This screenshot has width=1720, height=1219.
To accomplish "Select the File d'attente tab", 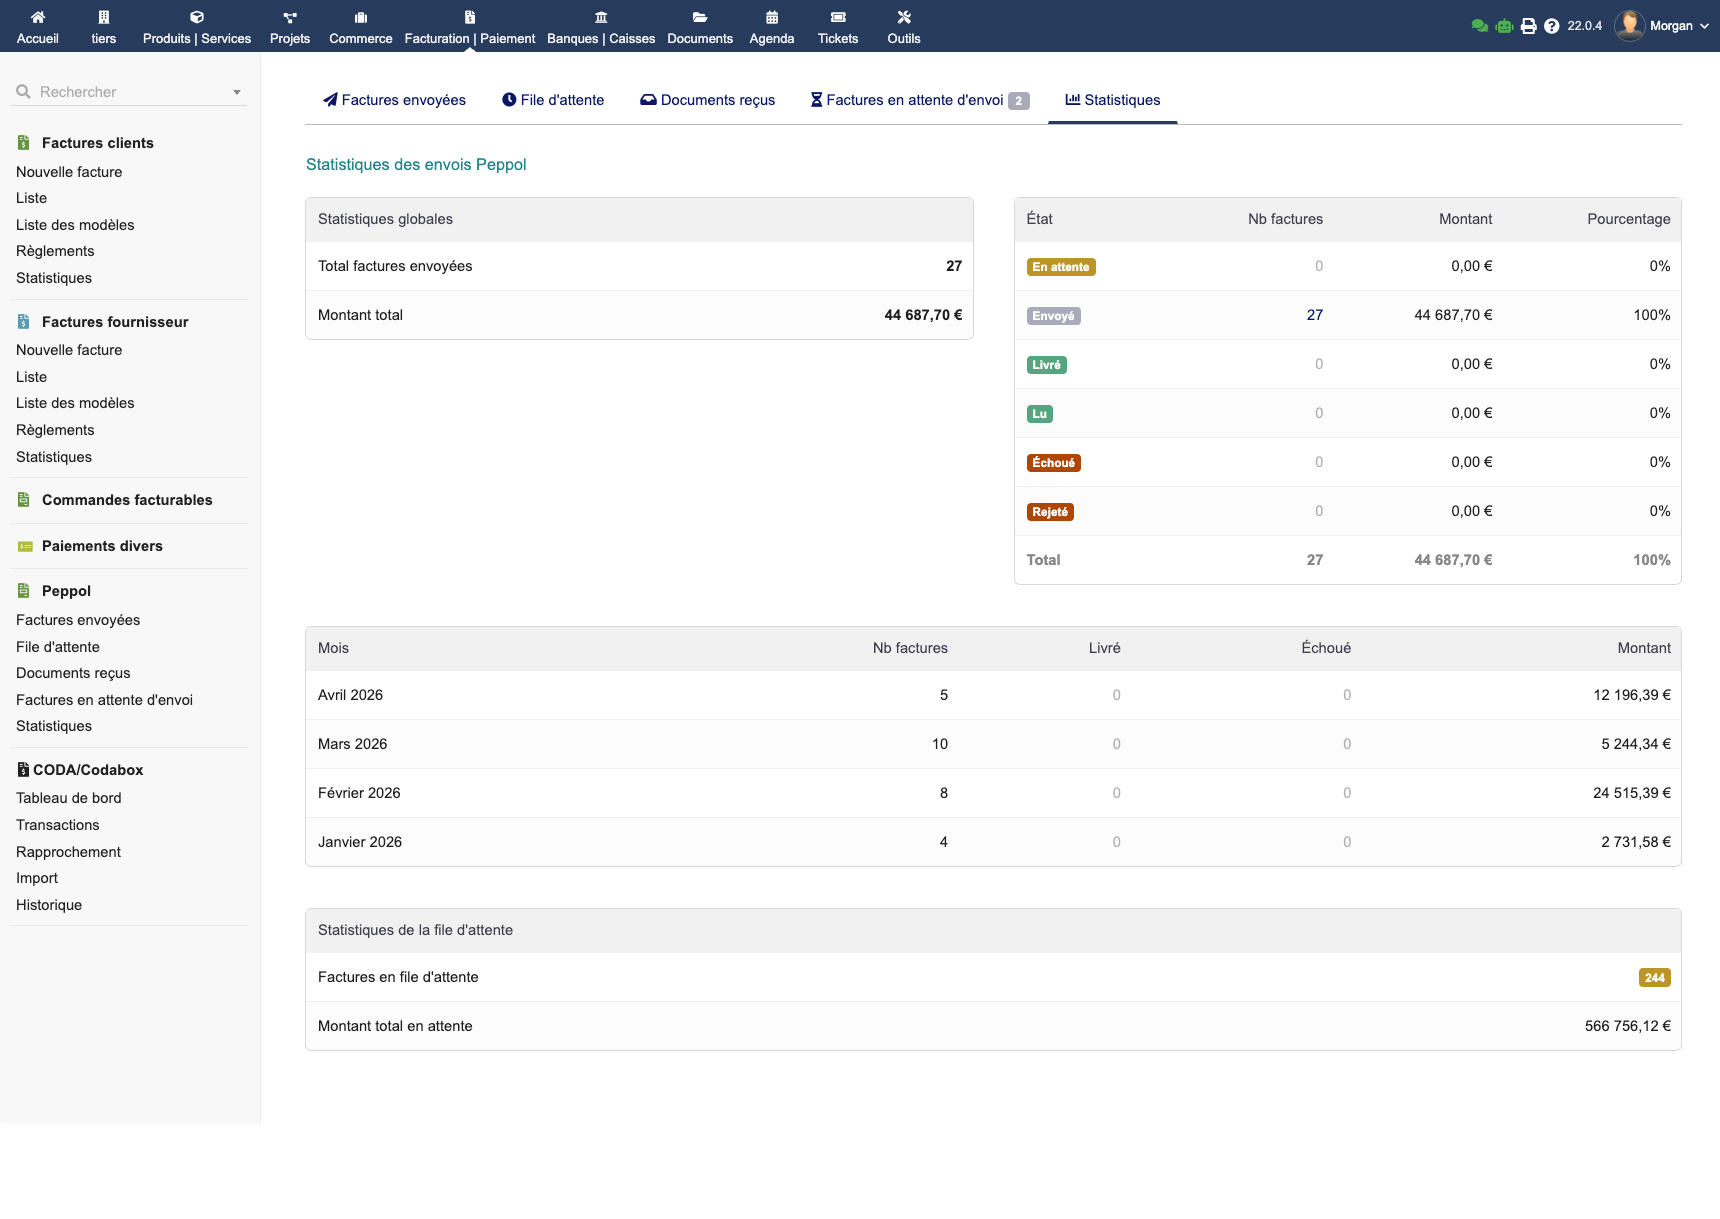I will (x=553, y=100).
